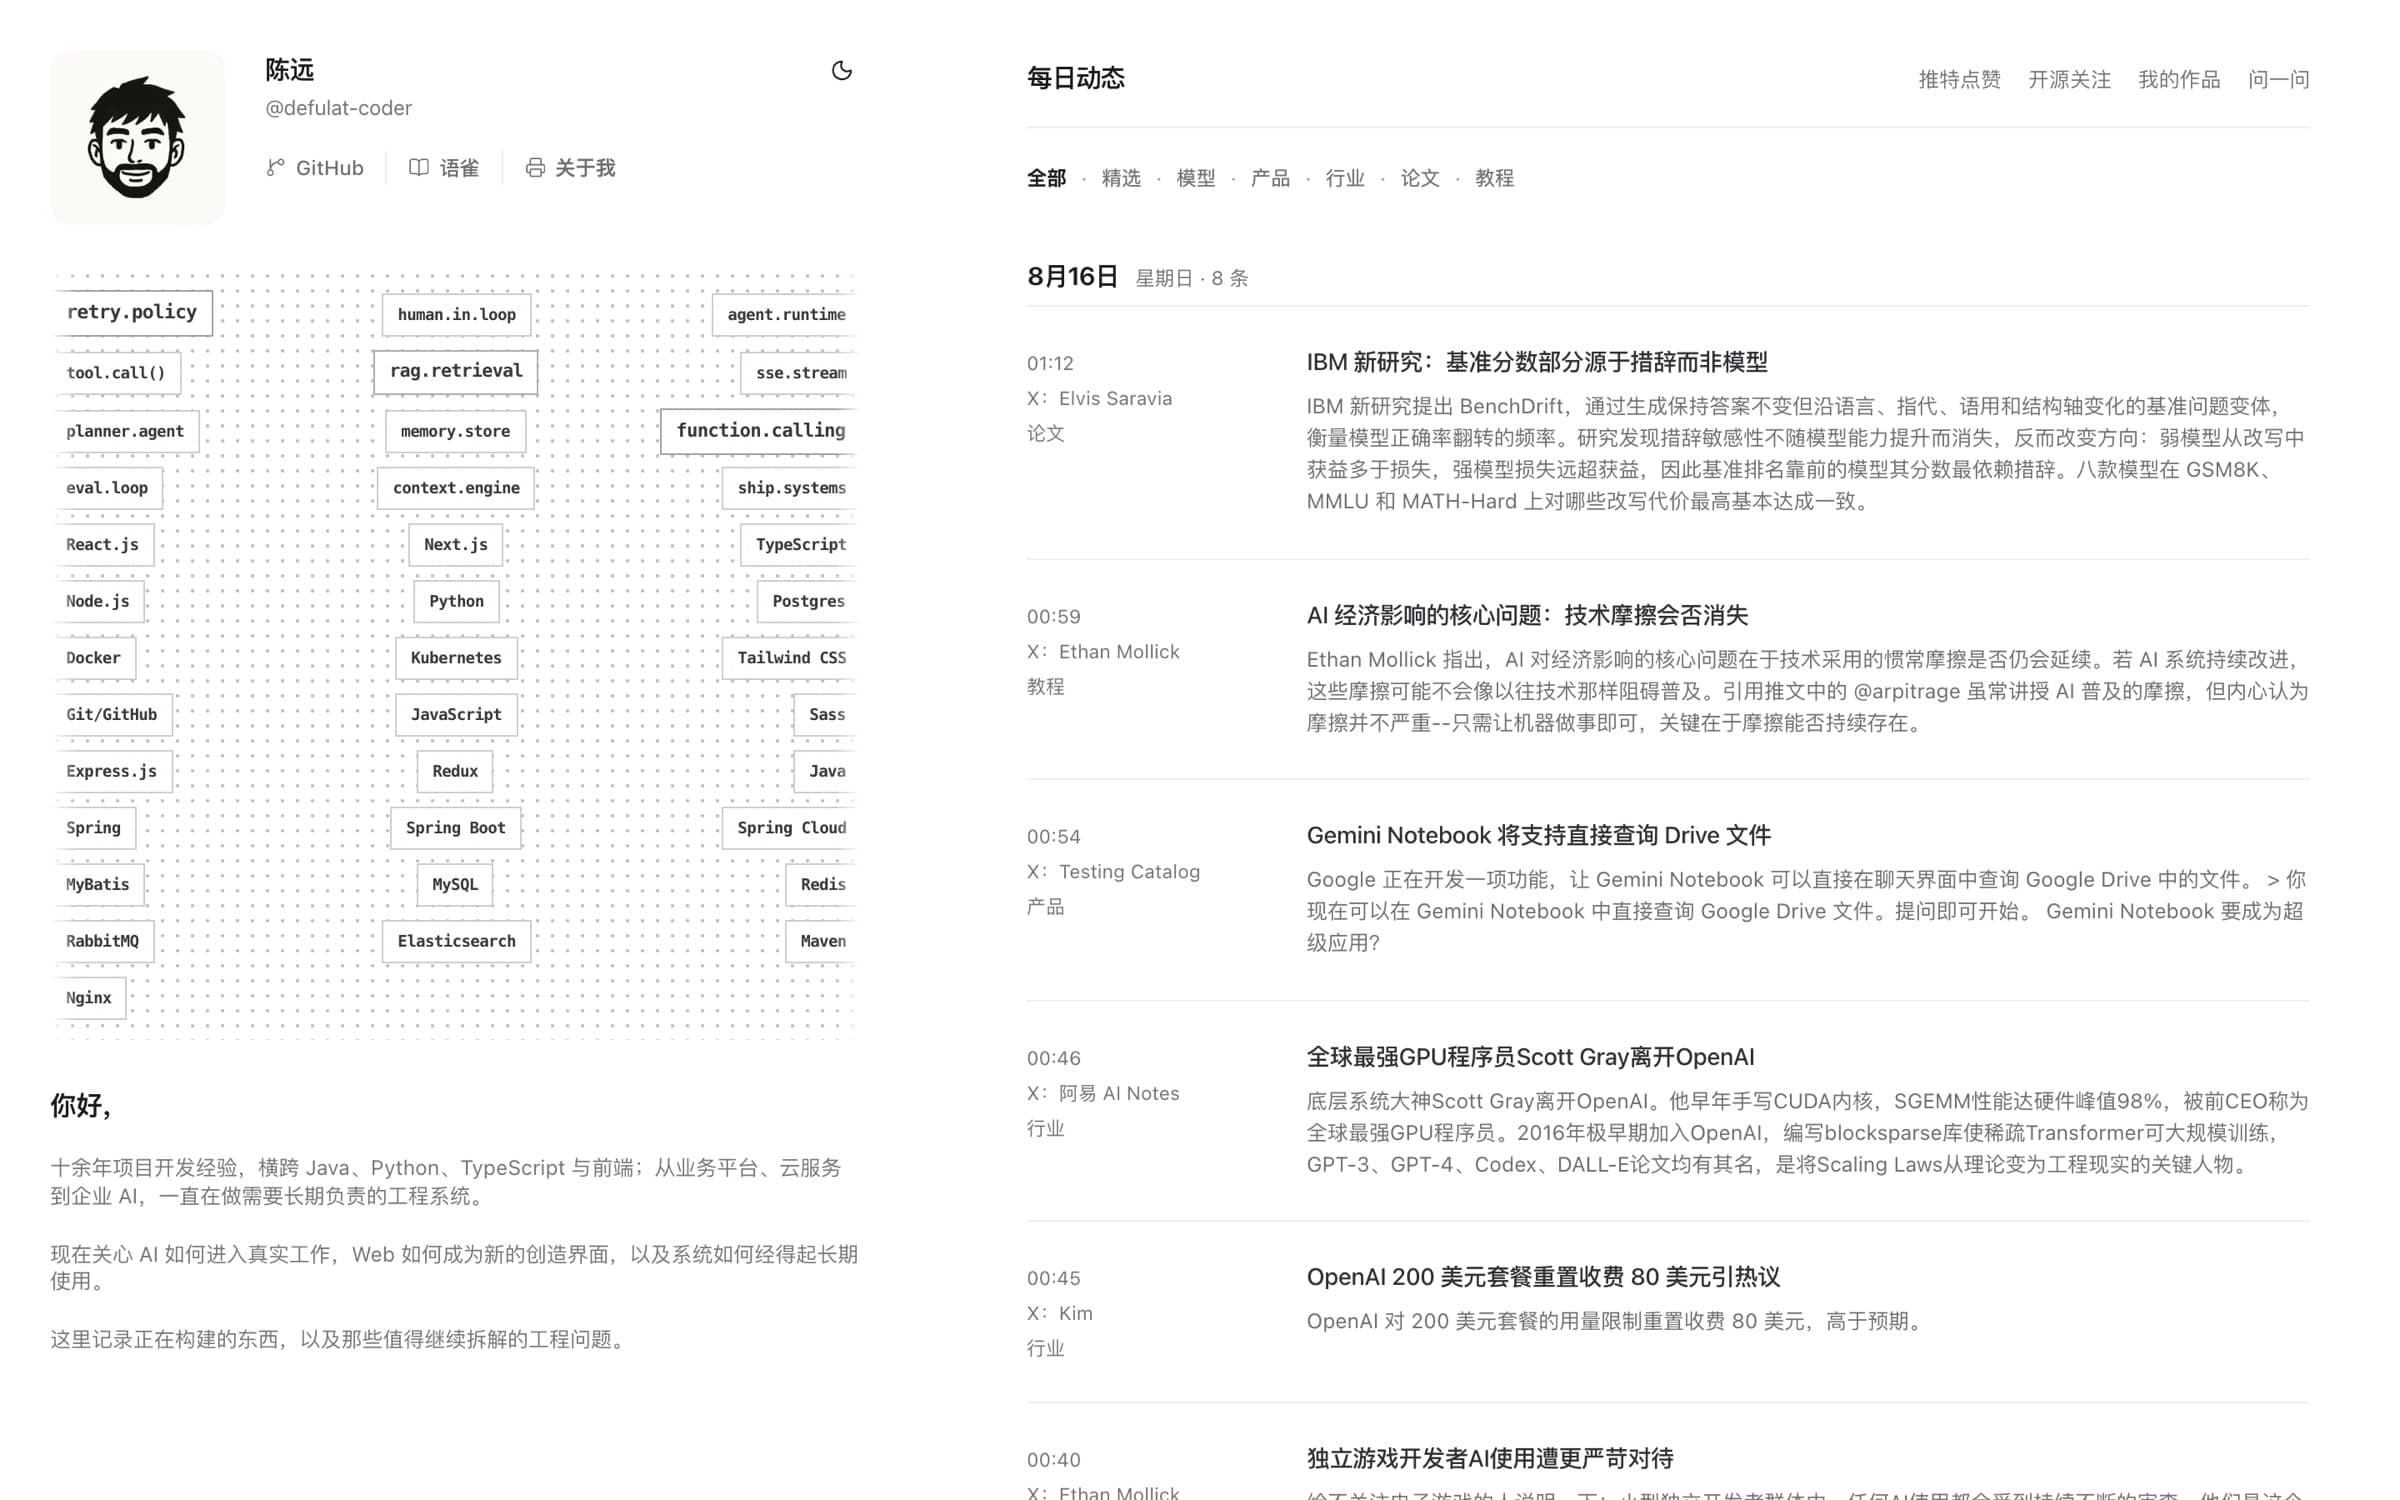Click the Nginx tag
The image size is (2400, 1500).
point(89,998)
